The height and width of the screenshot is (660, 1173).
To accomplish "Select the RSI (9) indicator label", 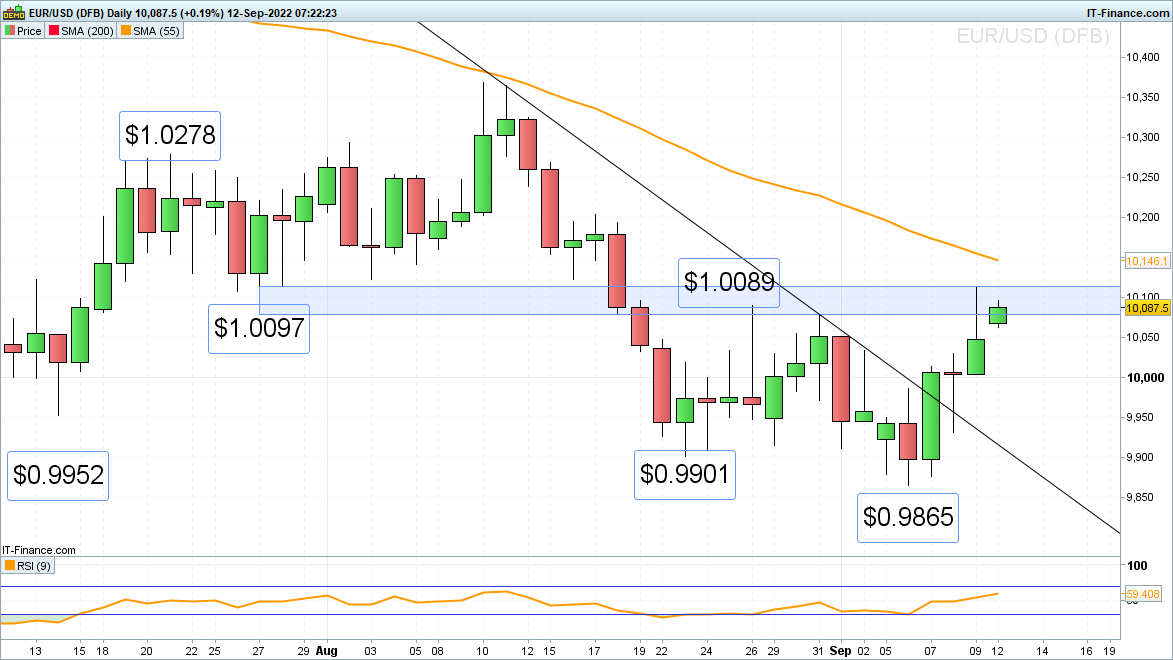I will (x=34, y=566).
